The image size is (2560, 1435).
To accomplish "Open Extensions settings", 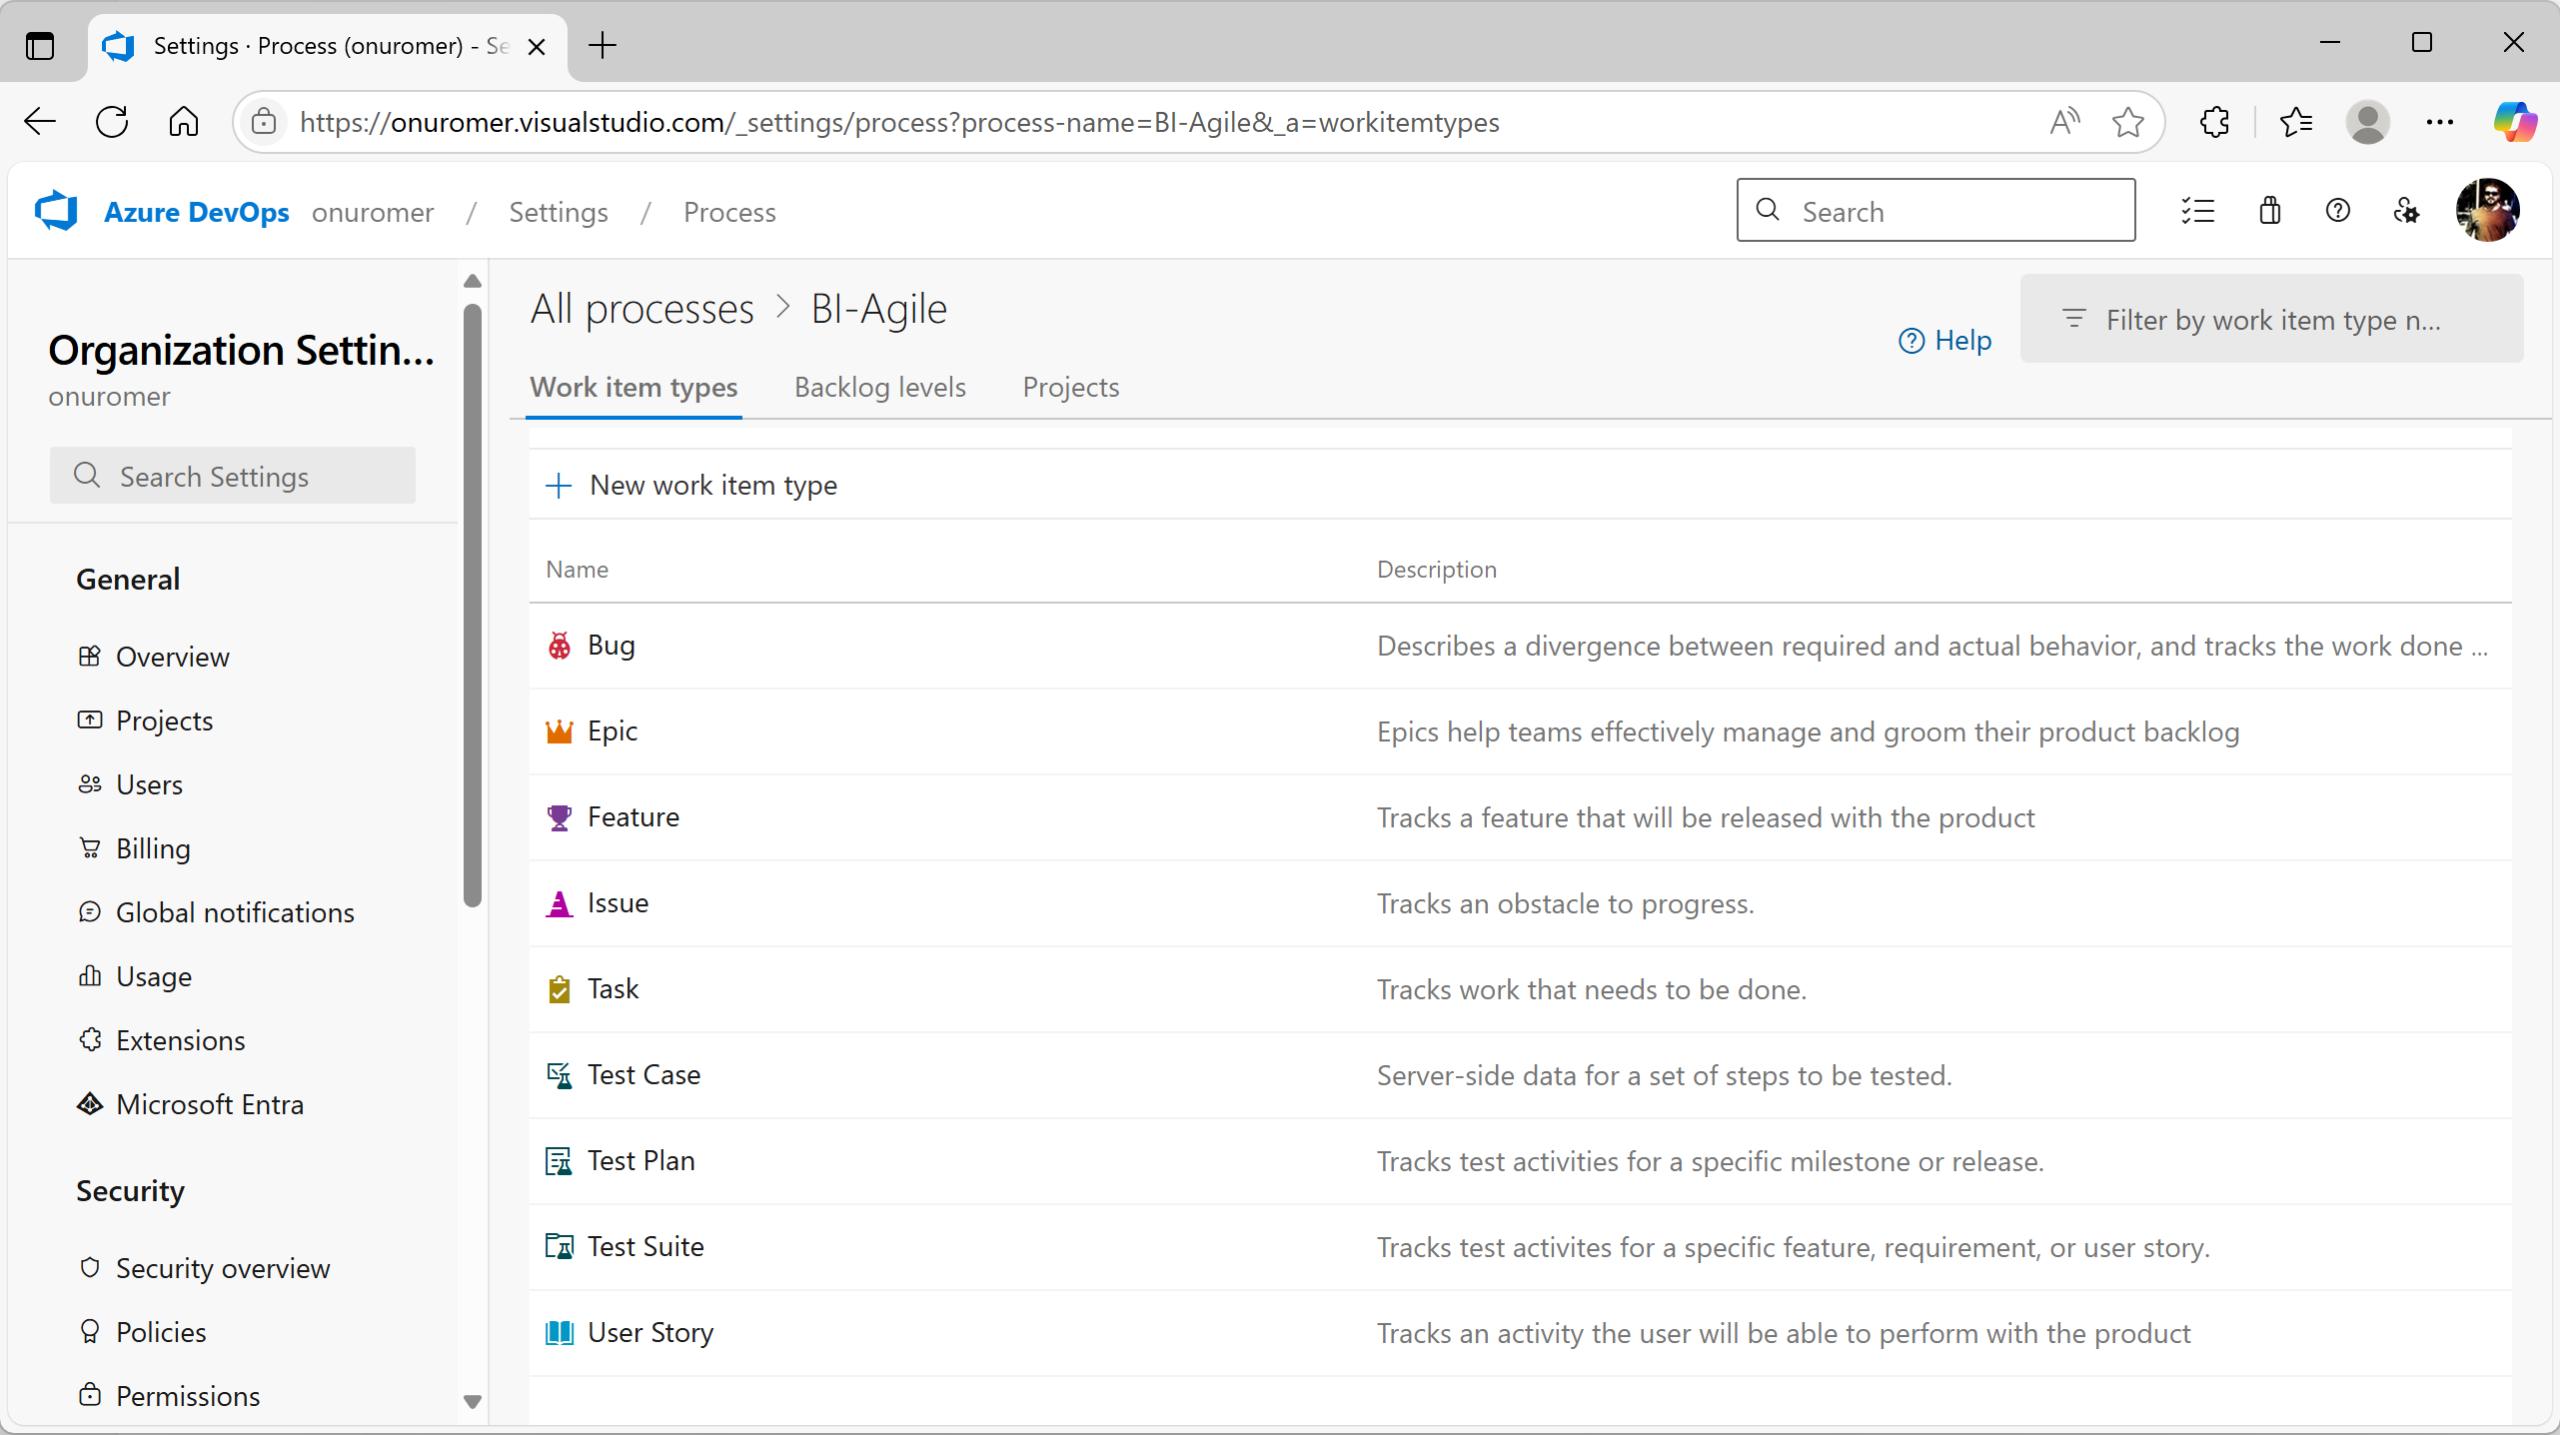I will 180,1041.
